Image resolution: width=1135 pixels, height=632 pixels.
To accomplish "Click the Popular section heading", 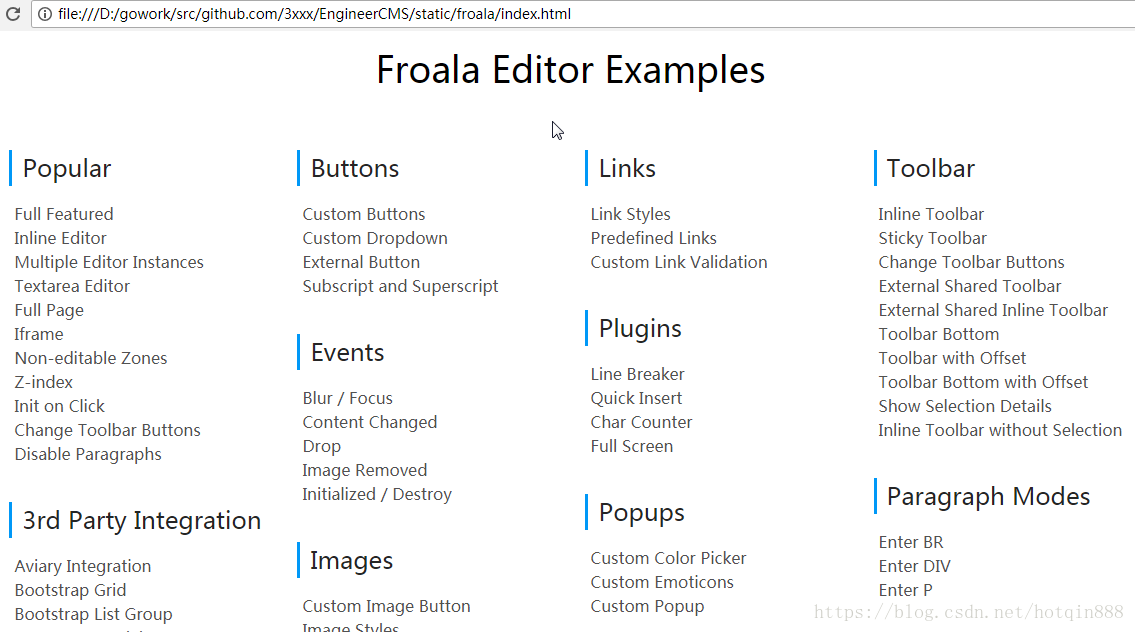I will click(67, 169).
